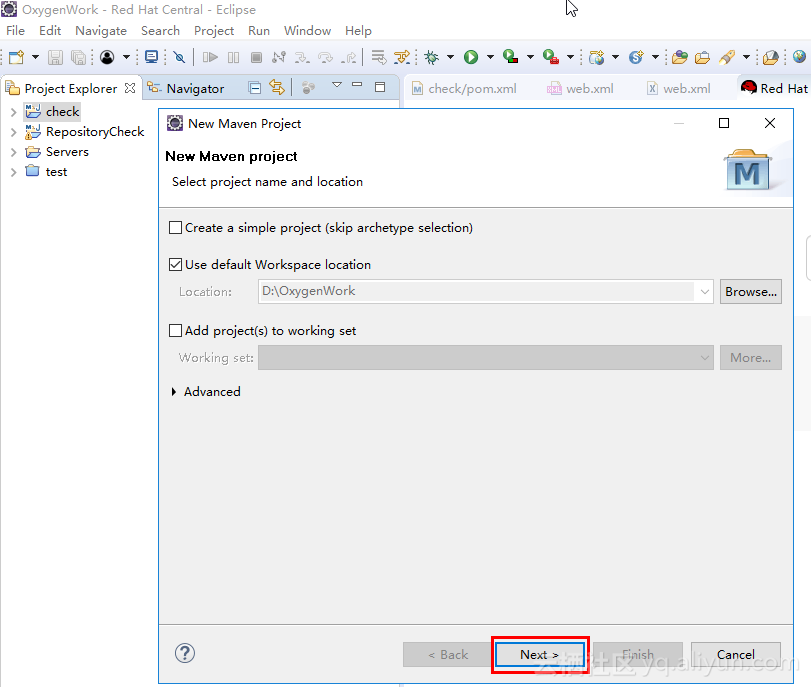Click the Step Over icon
The width and height of the screenshot is (811, 687).
(x=325, y=57)
